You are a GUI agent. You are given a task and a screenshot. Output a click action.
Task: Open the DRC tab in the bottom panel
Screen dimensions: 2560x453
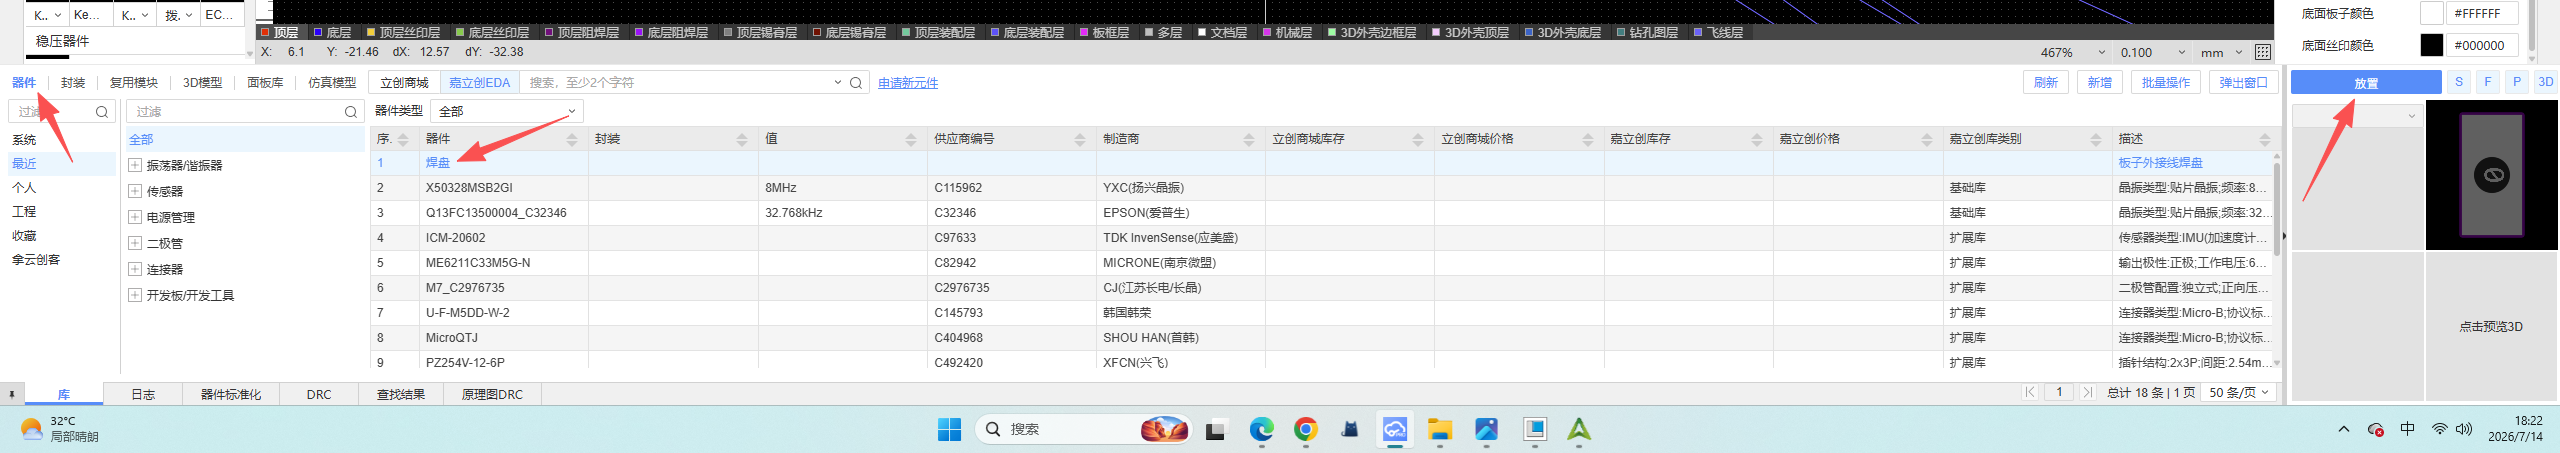pyautogui.click(x=319, y=394)
